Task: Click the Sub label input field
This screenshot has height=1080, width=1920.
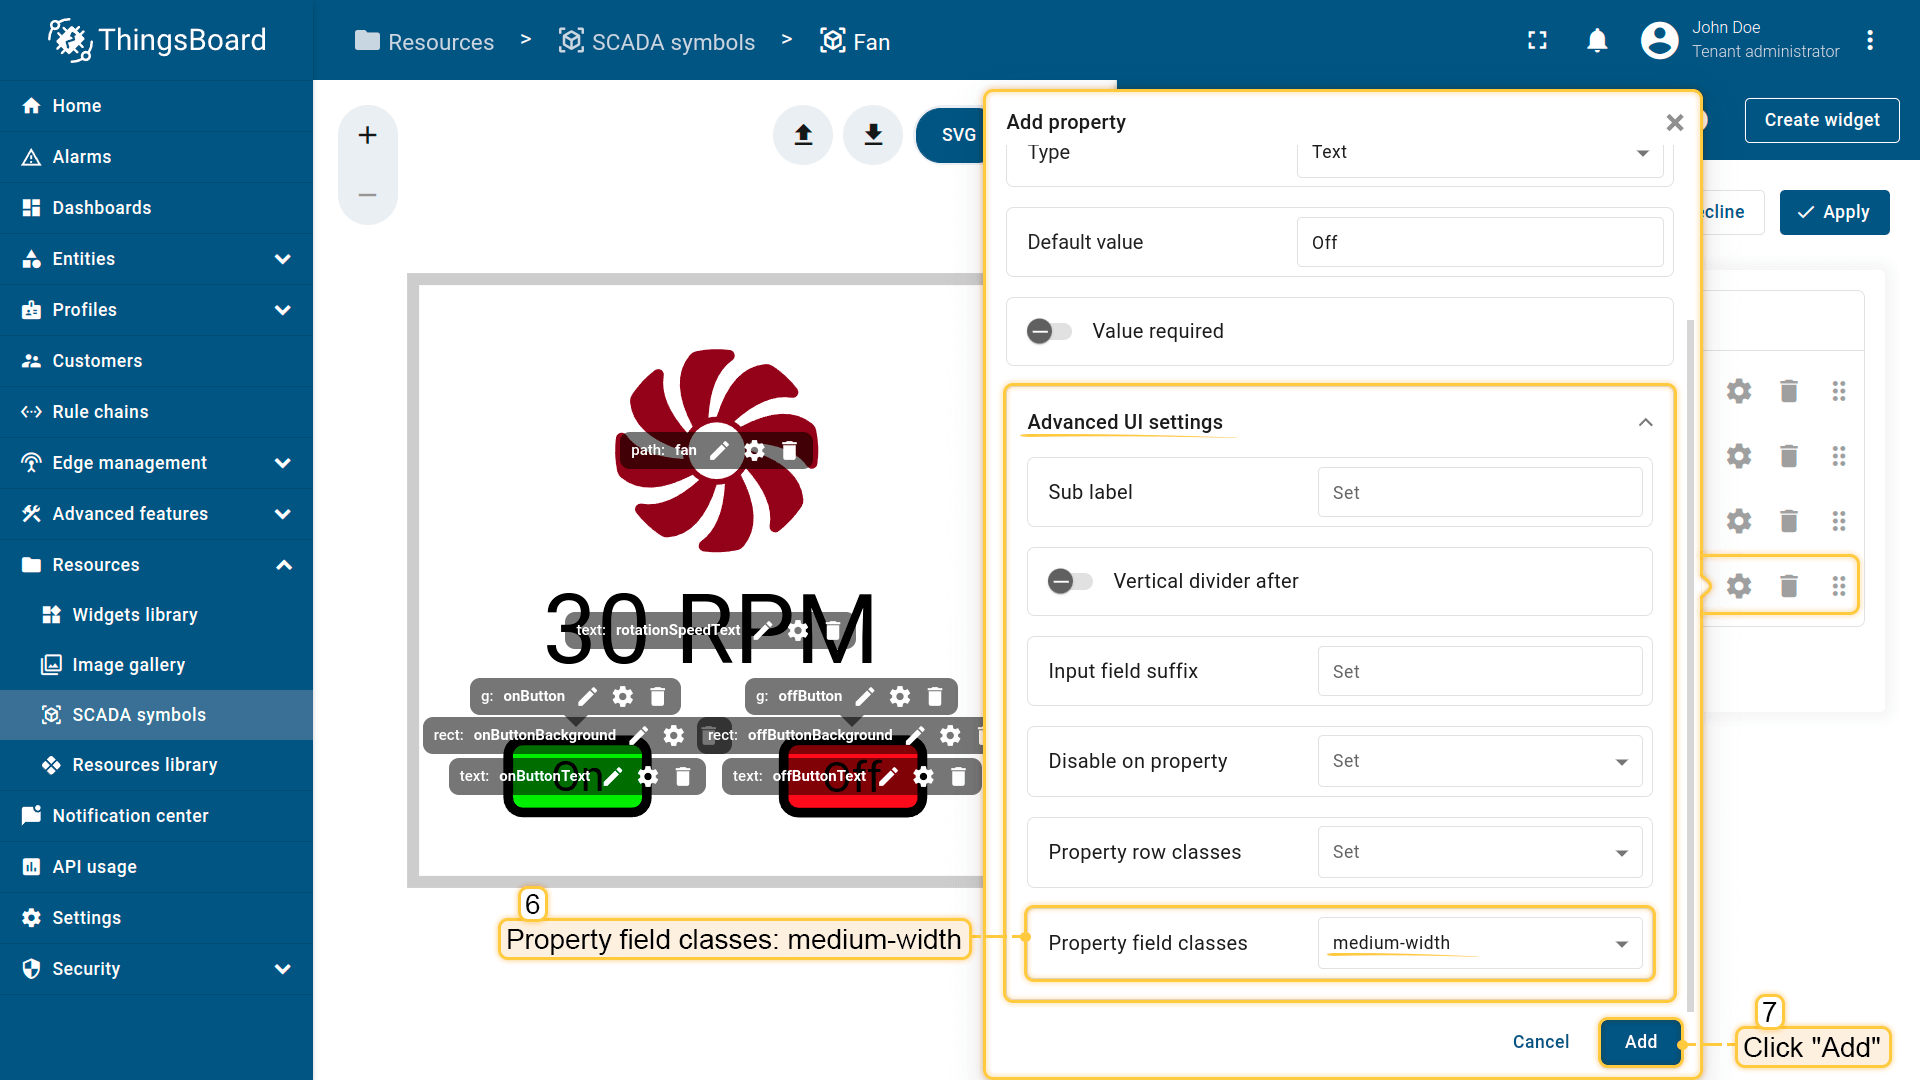Action: [1480, 493]
